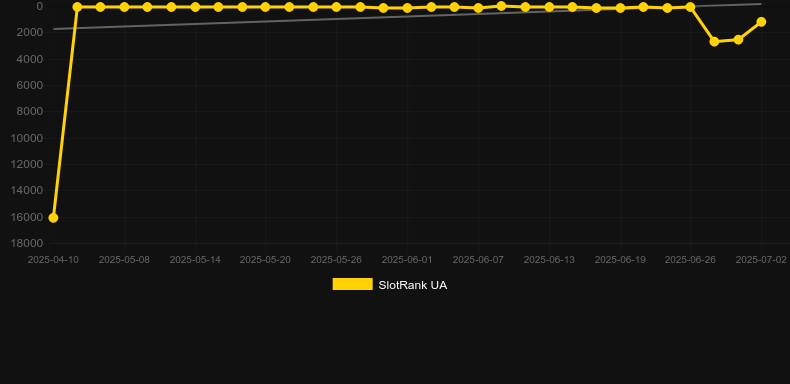The height and width of the screenshot is (384, 790).
Task: Select the data point above 2025-05-20
Action: click(265, 7)
